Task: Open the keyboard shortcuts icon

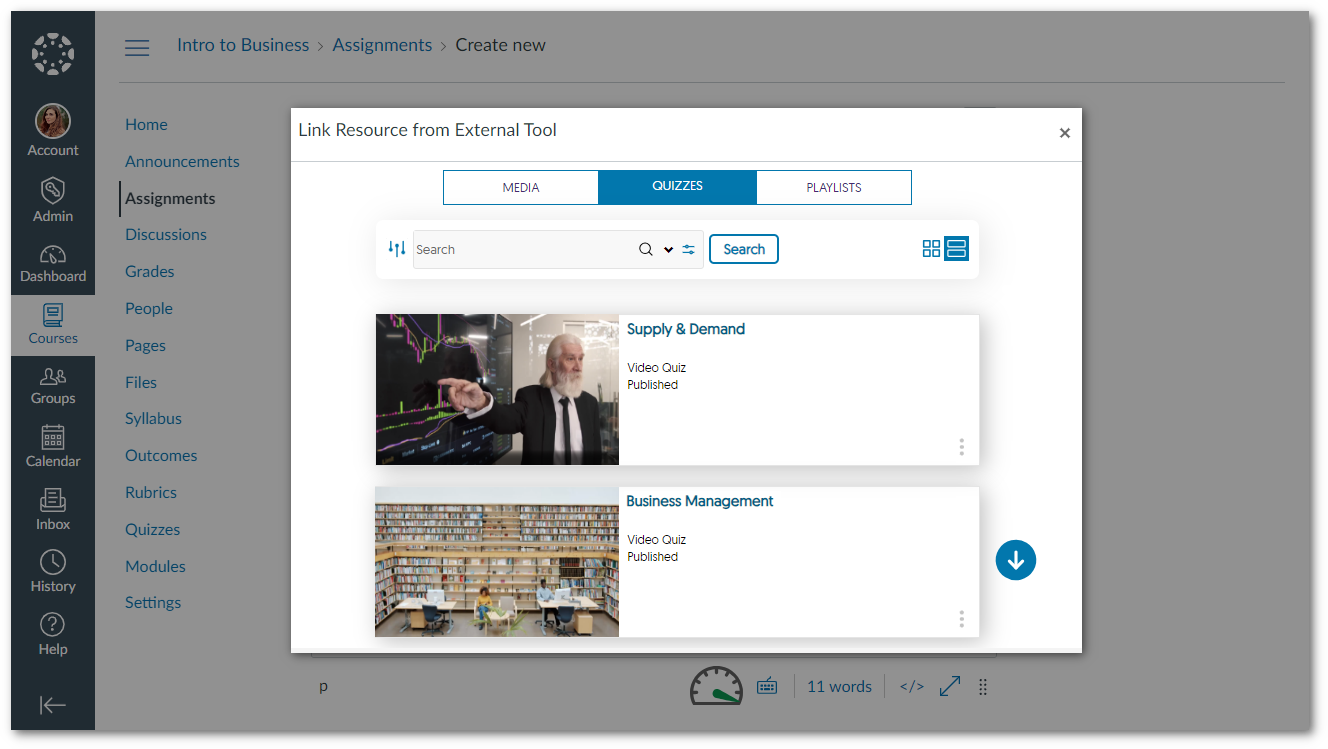Action: [767, 686]
